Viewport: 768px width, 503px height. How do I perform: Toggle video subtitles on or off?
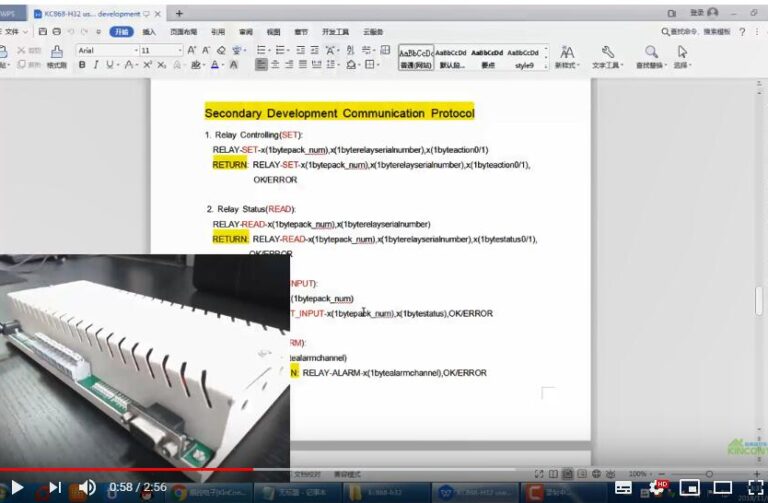coord(624,488)
